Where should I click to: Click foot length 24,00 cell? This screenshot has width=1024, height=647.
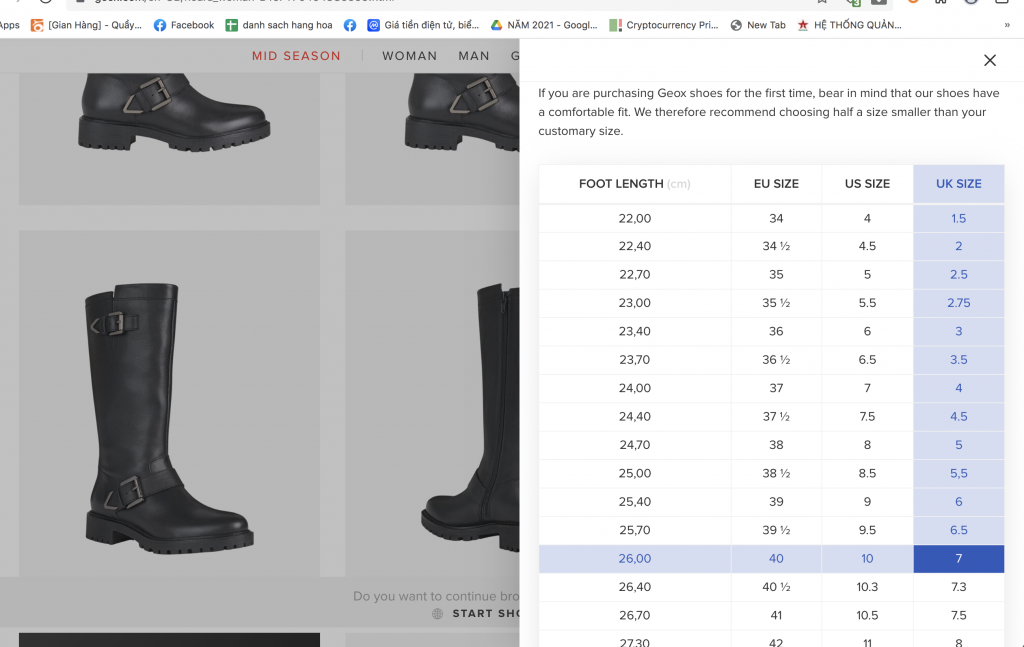click(x=635, y=388)
